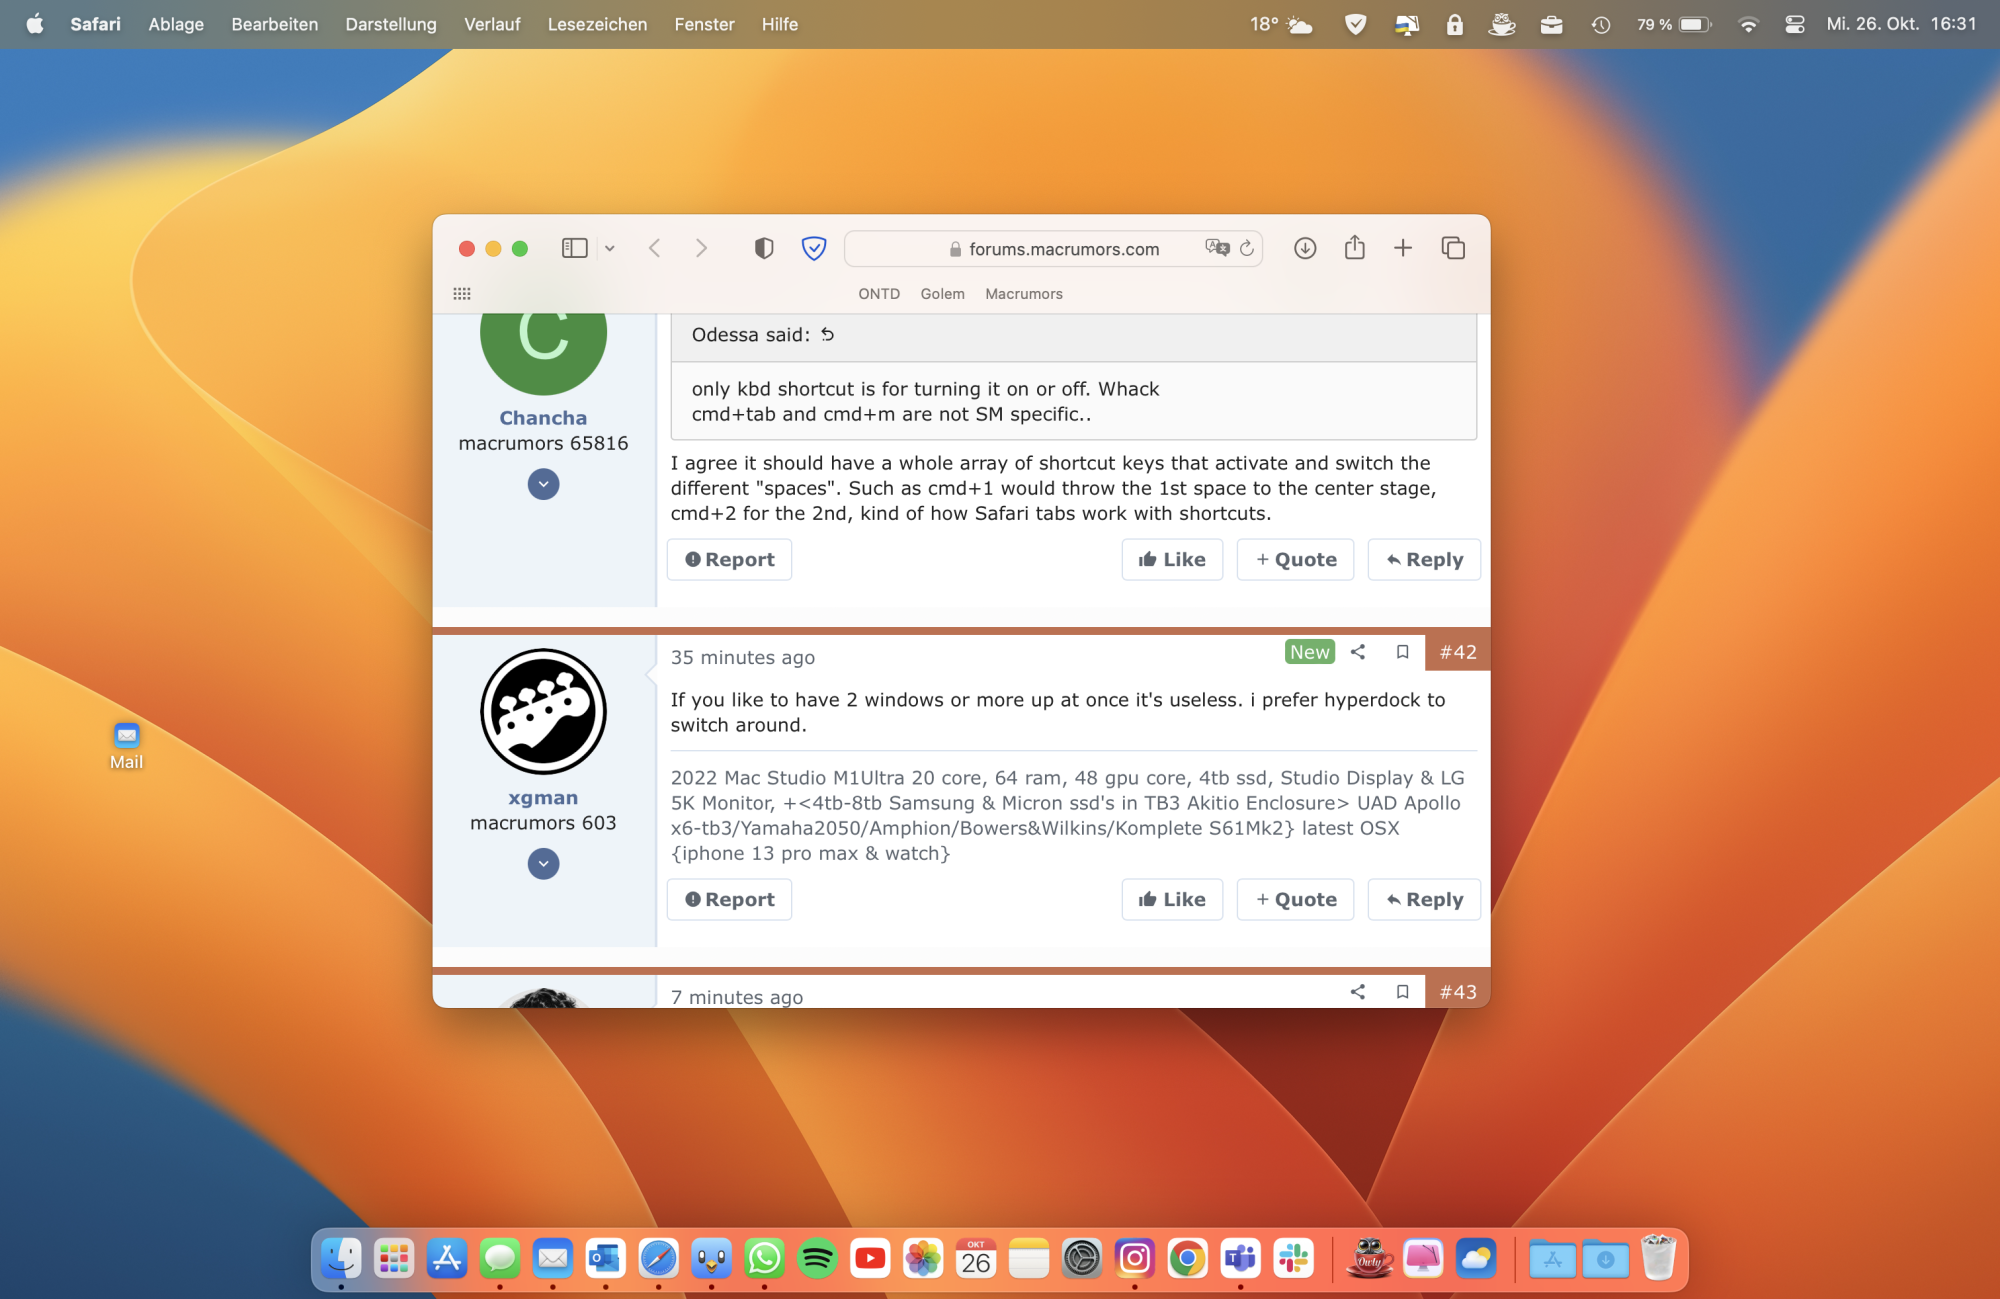Click the Safari sidebar toggle icon
The height and width of the screenshot is (1299, 2000).
[574, 248]
